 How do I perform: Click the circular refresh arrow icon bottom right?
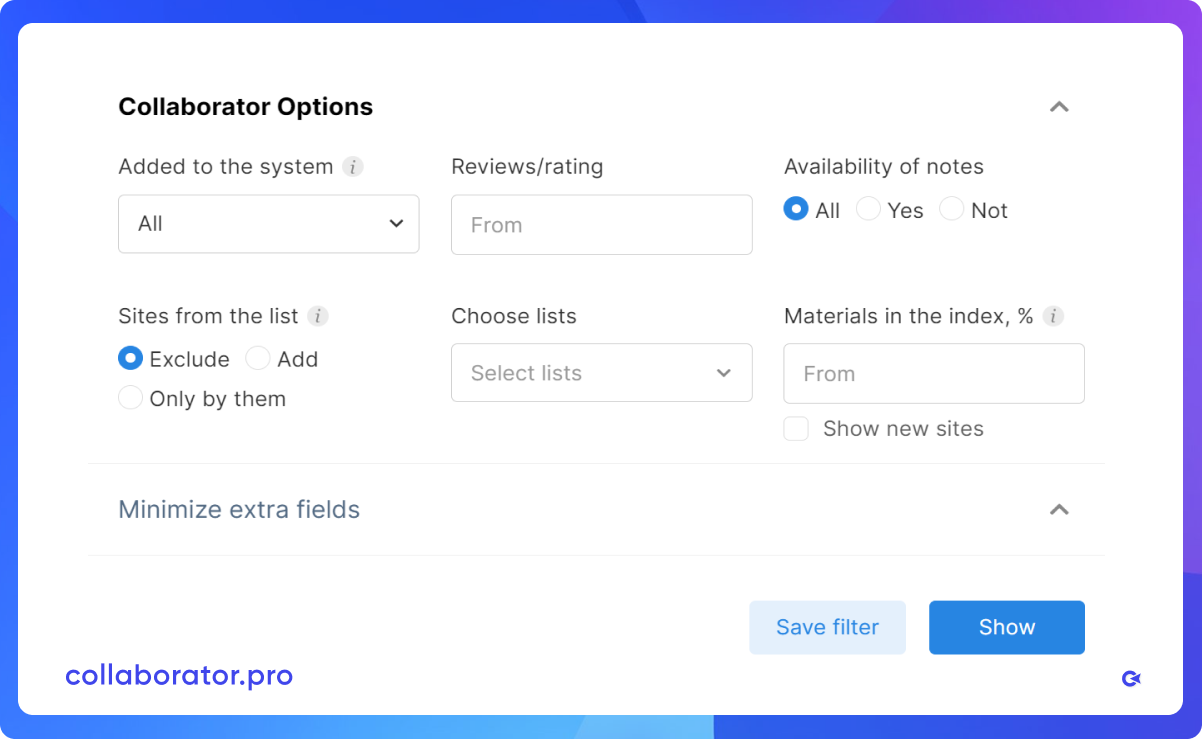(1131, 678)
